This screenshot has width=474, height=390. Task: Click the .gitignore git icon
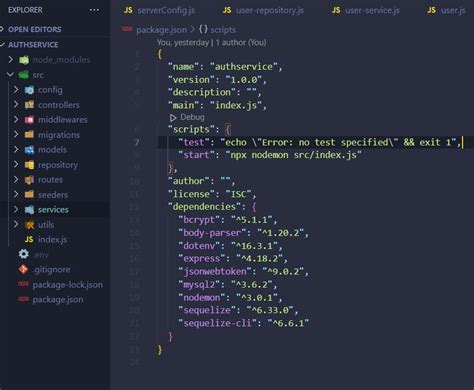click(24, 269)
